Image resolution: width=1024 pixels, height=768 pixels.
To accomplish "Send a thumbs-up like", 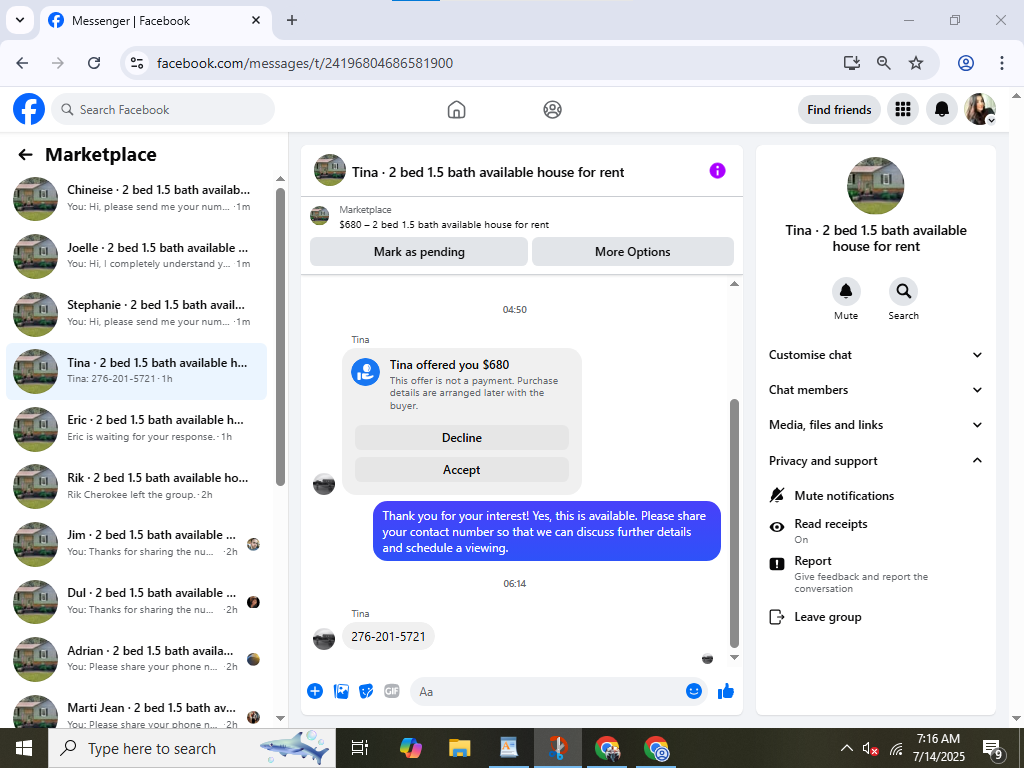I will point(726,692).
